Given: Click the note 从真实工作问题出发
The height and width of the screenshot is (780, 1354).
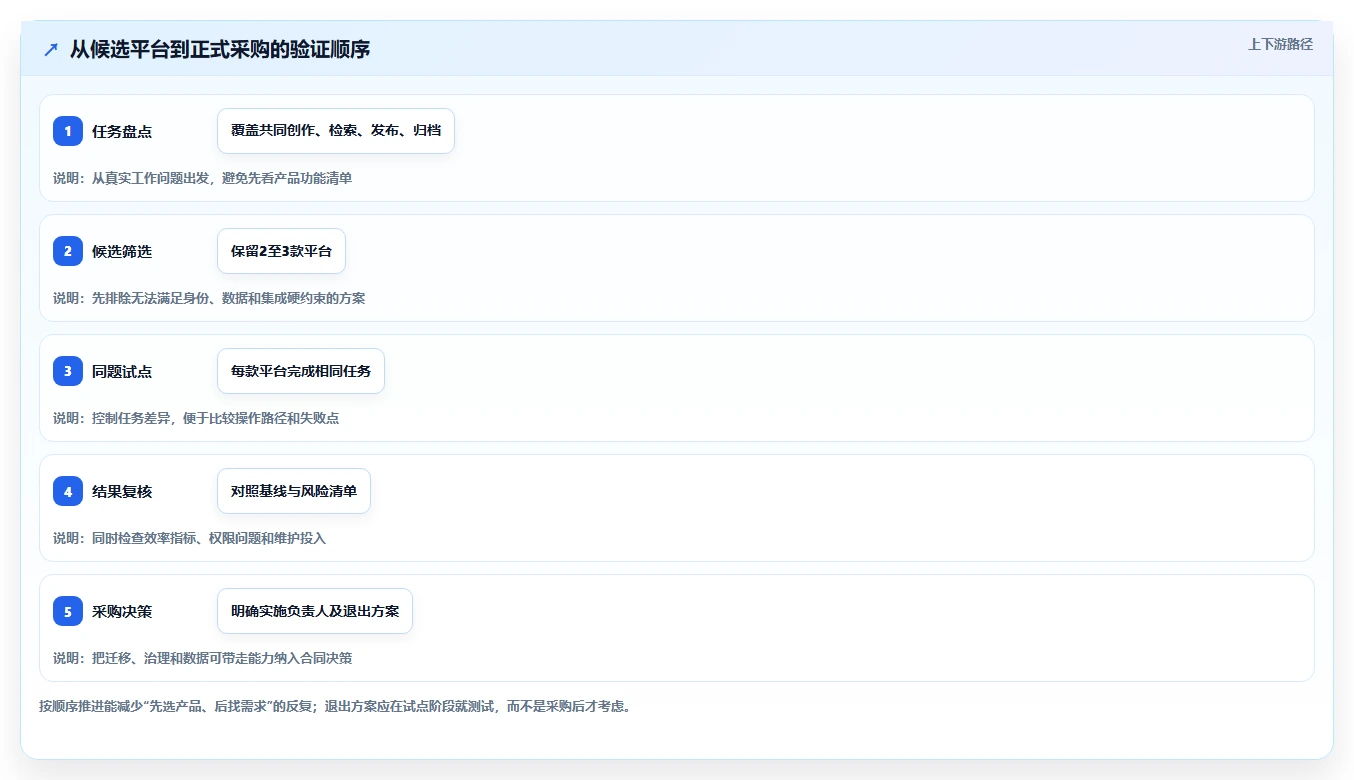Looking at the screenshot, I should click(150, 178).
